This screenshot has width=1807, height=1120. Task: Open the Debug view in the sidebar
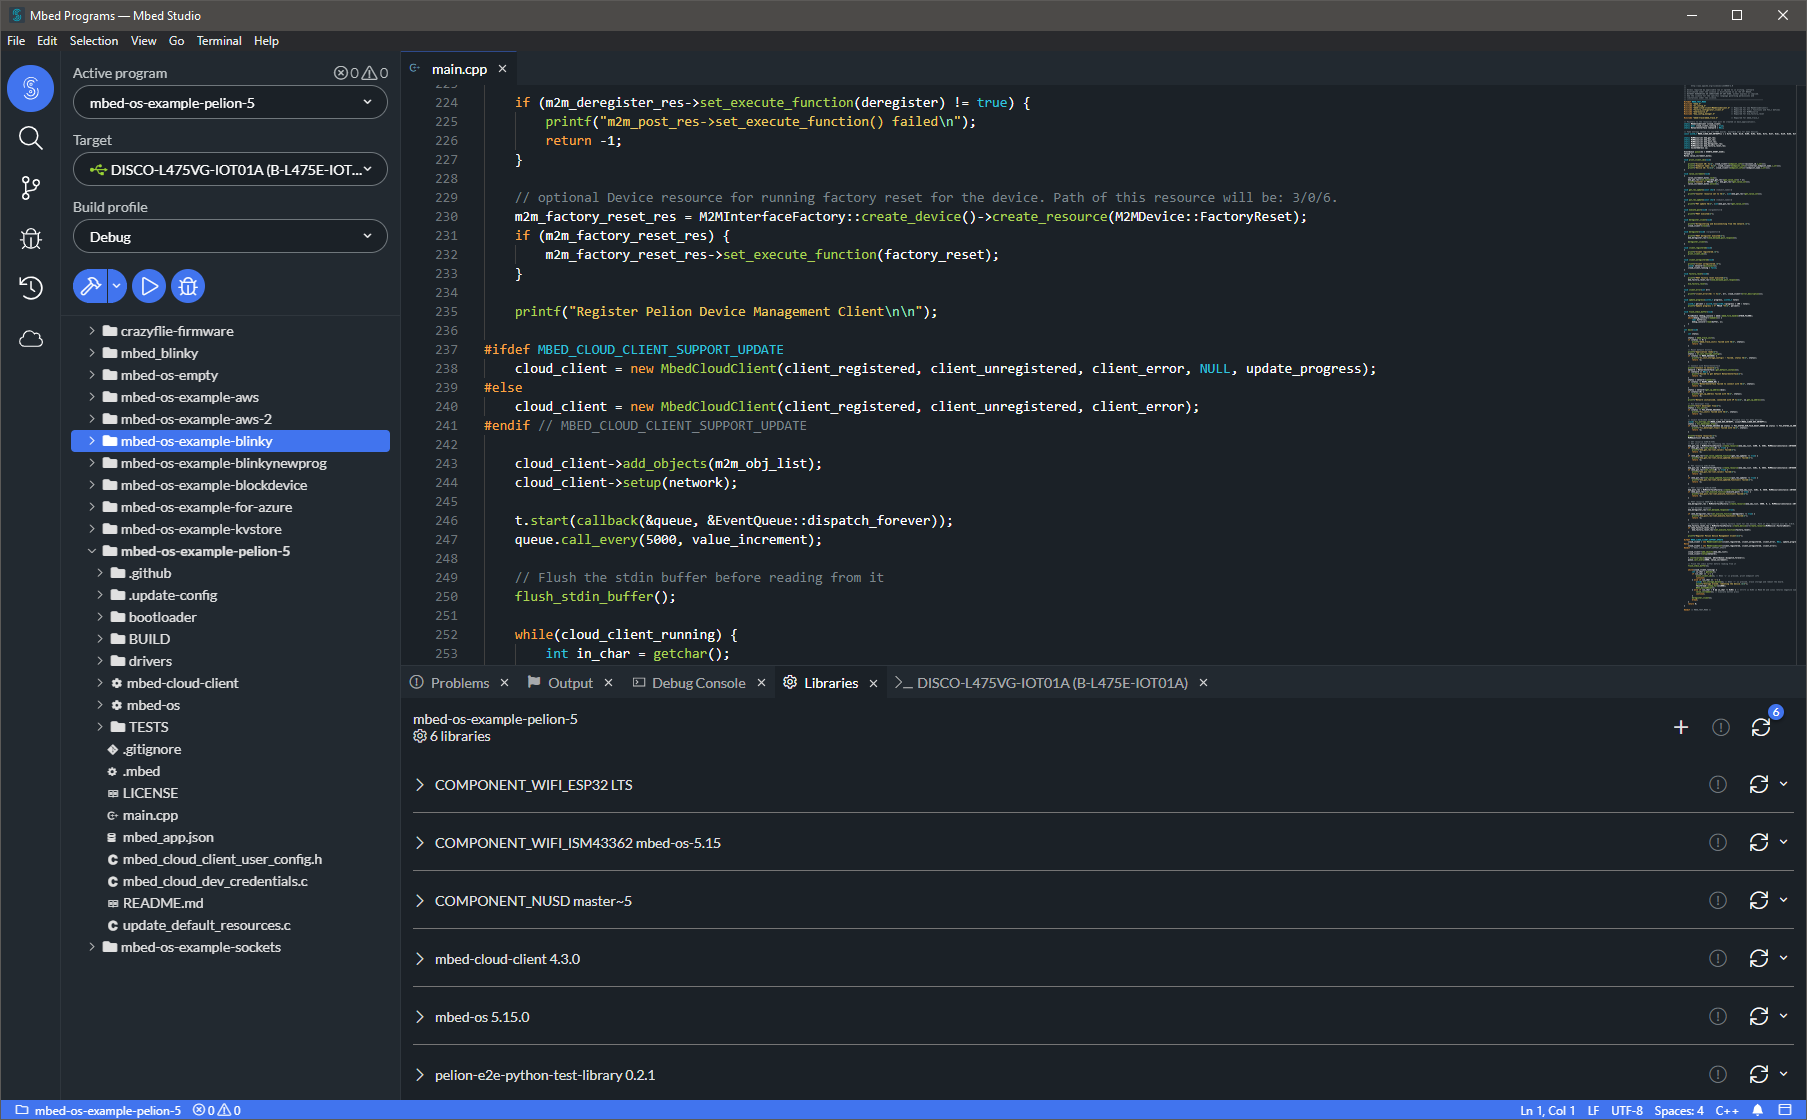31,238
